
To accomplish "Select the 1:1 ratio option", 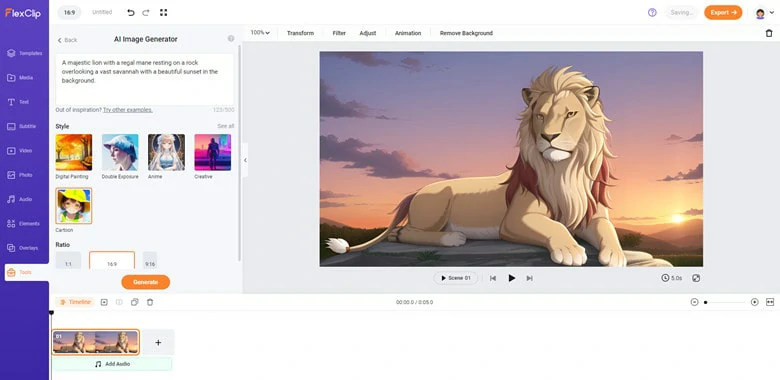I will click(x=68, y=261).
